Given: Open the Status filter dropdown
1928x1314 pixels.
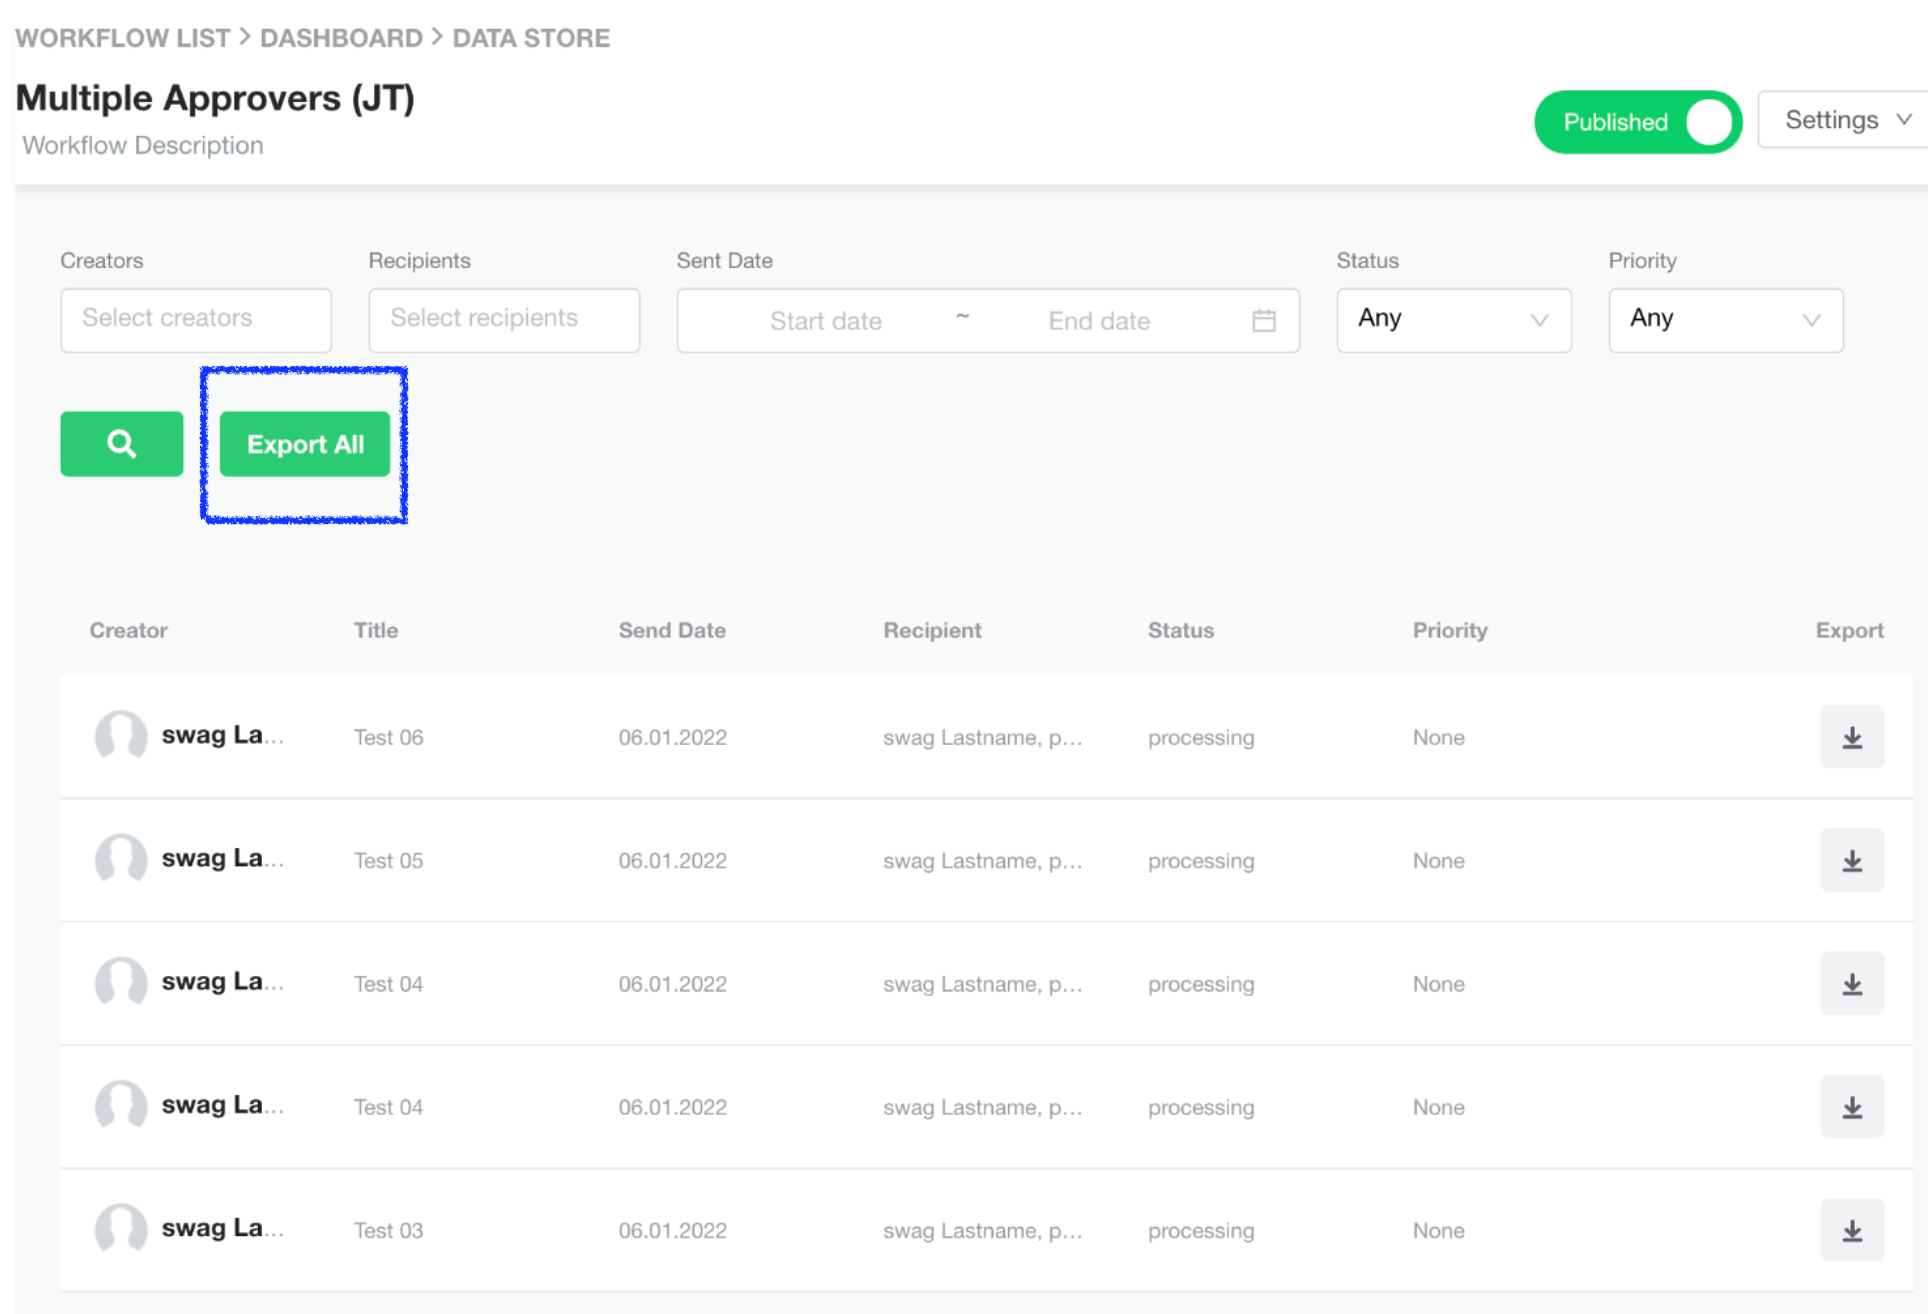Looking at the screenshot, I should 1453,320.
